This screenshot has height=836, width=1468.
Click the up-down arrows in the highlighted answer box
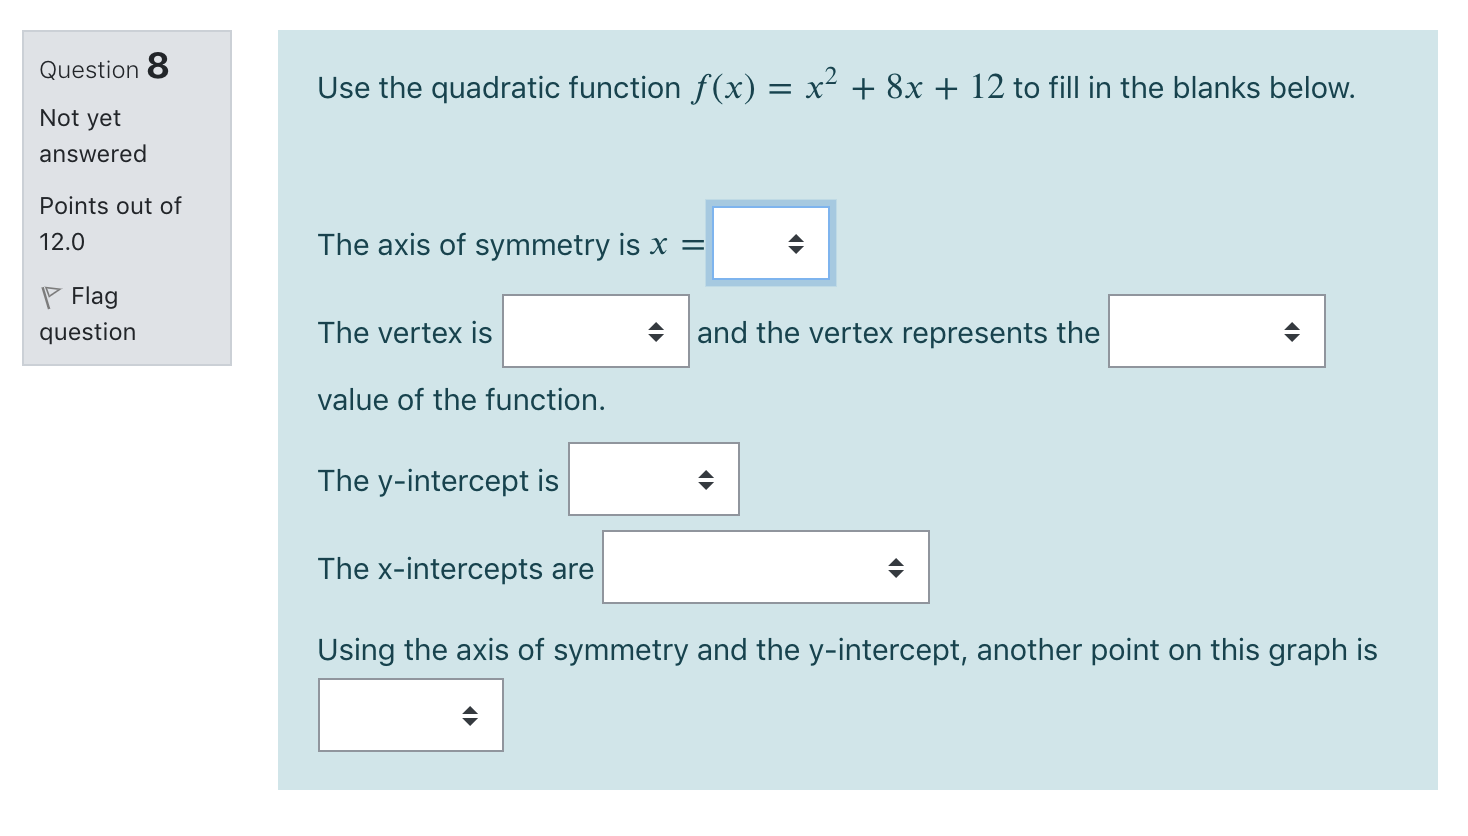pyautogui.click(x=795, y=243)
